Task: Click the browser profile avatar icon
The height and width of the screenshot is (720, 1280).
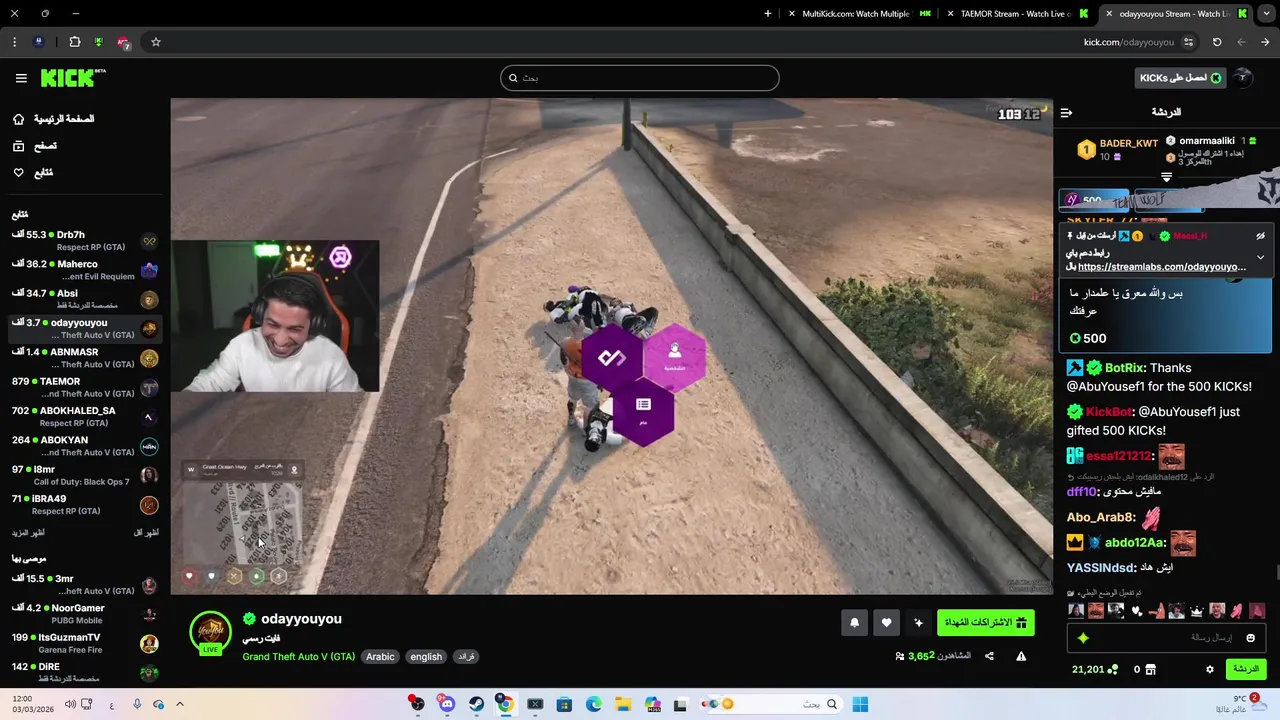Action: pyautogui.click(x=38, y=42)
